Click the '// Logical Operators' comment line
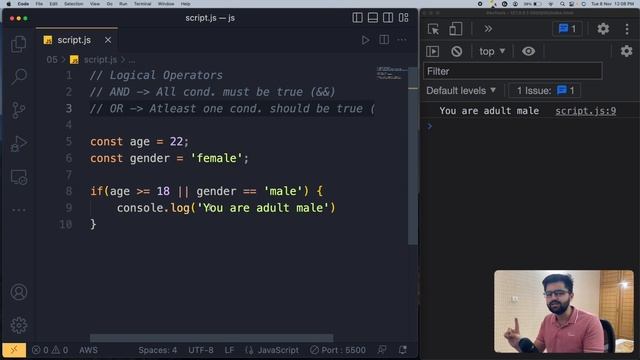 [156, 75]
